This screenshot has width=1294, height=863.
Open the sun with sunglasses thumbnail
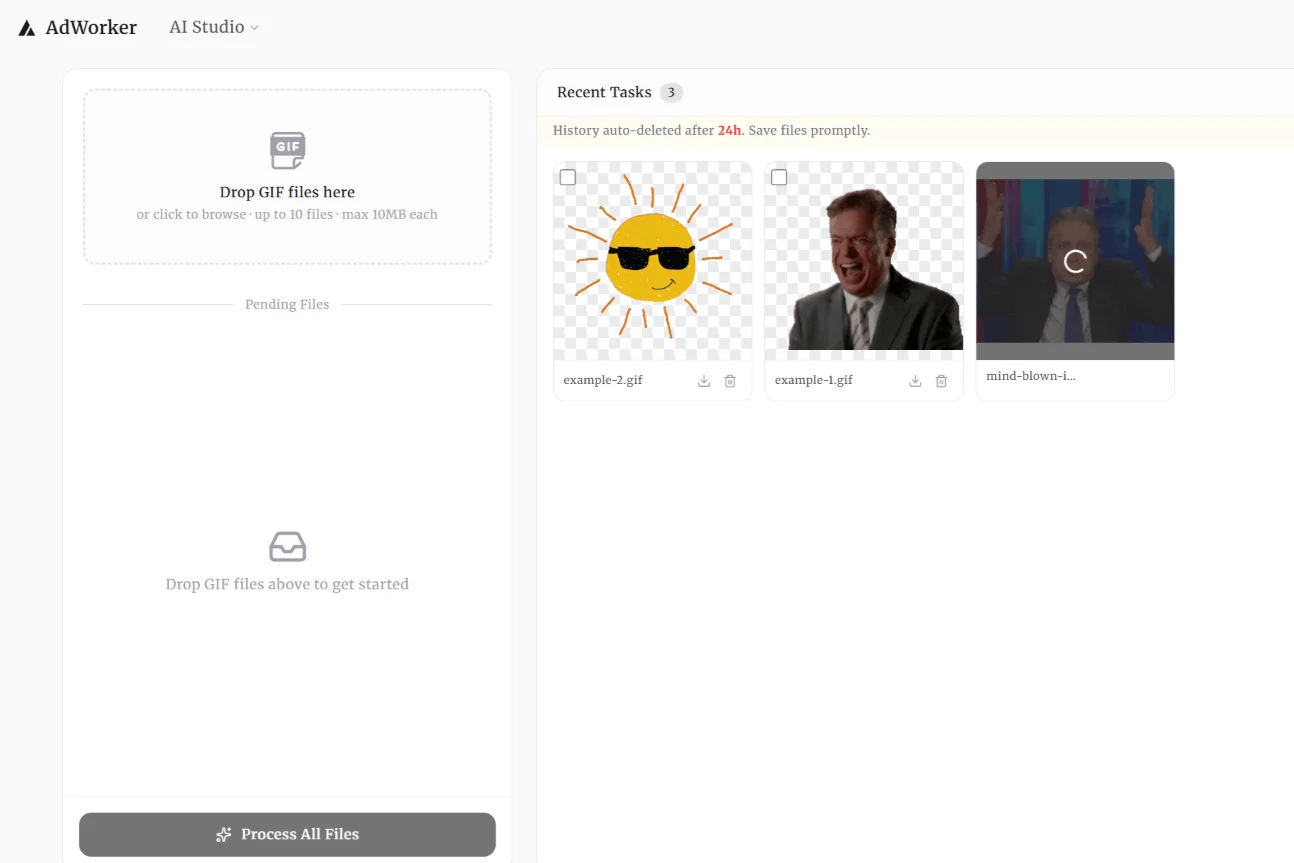coord(653,261)
